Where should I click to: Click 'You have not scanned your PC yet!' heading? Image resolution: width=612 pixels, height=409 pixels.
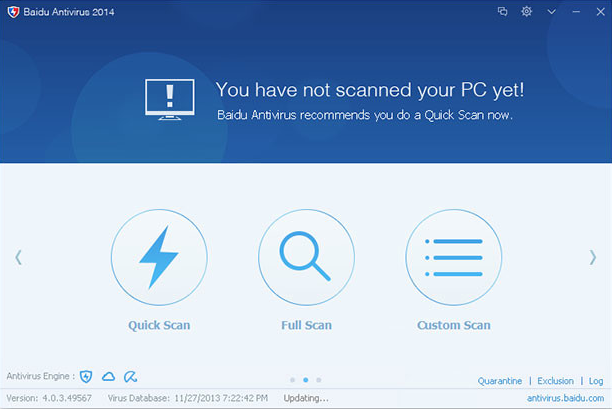click(x=370, y=90)
